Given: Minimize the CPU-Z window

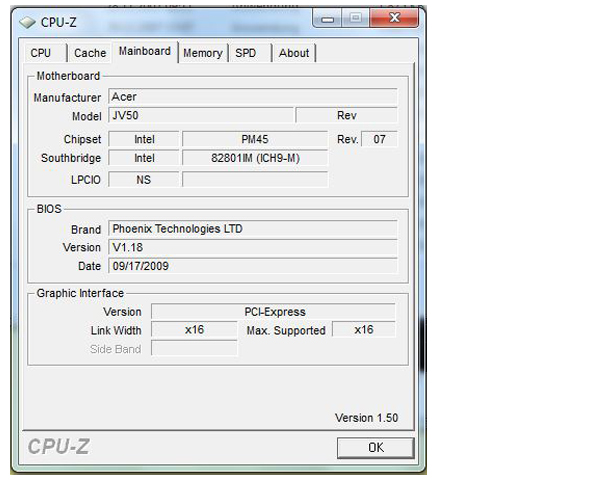Looking at the screenshot, I should [x=327, y=18].
